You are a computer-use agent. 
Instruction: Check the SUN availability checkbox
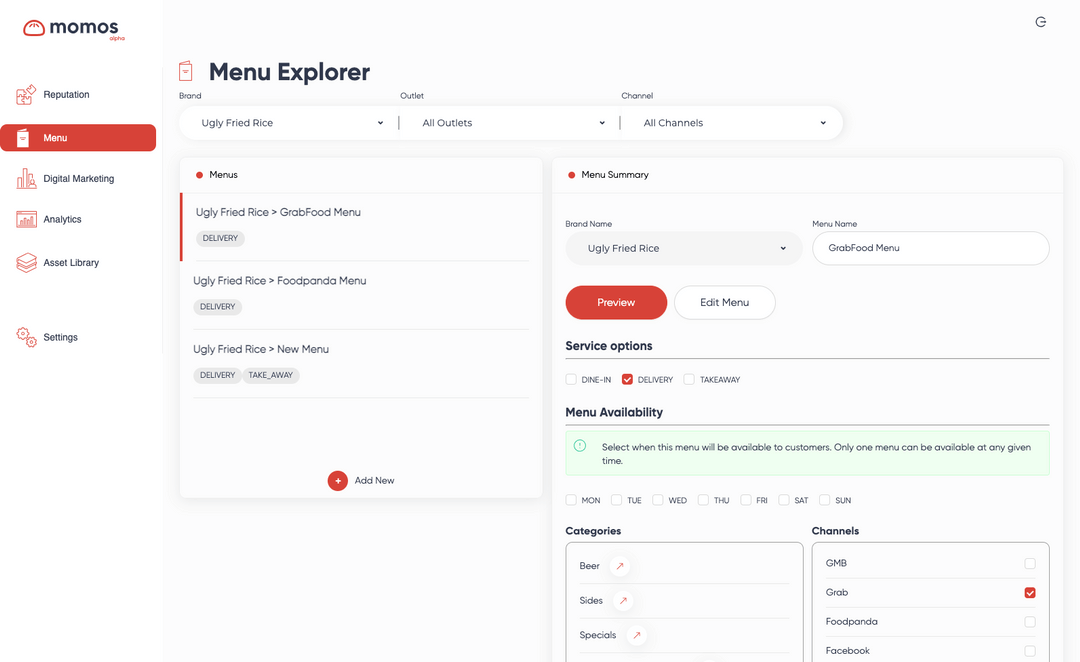[x=824, y=500]
